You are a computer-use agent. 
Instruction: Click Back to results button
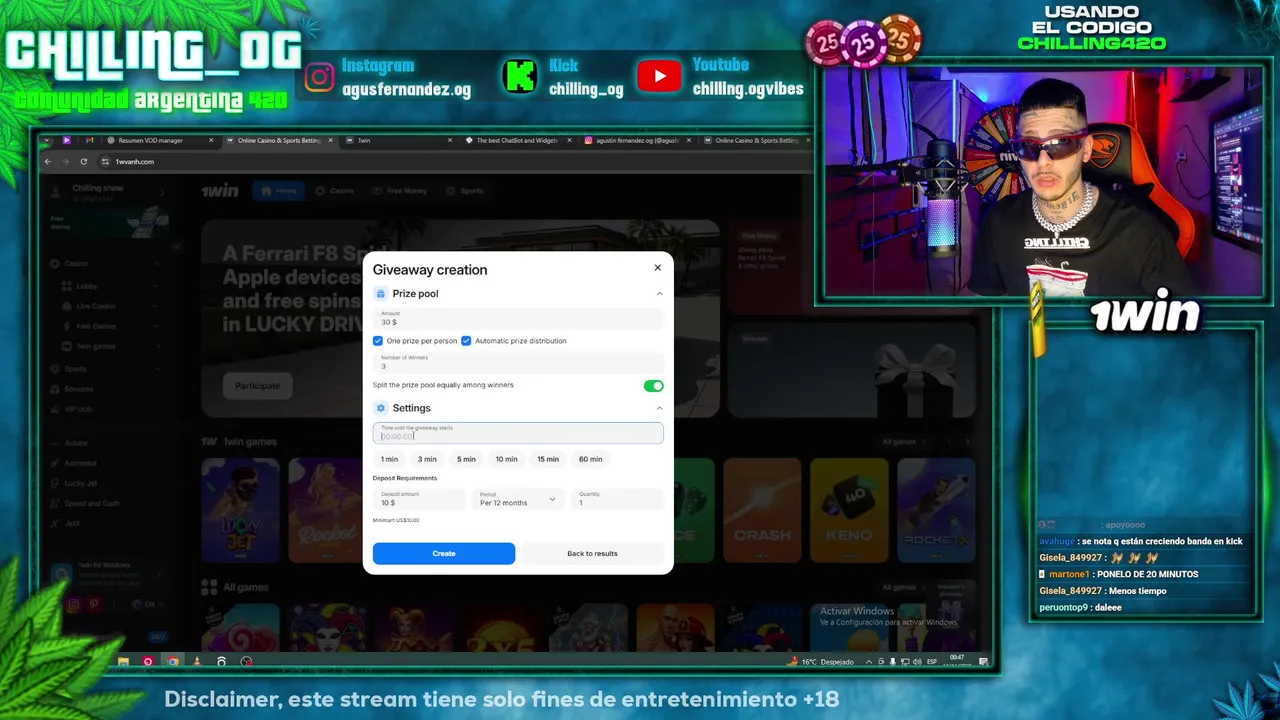(x=592, y=553)
